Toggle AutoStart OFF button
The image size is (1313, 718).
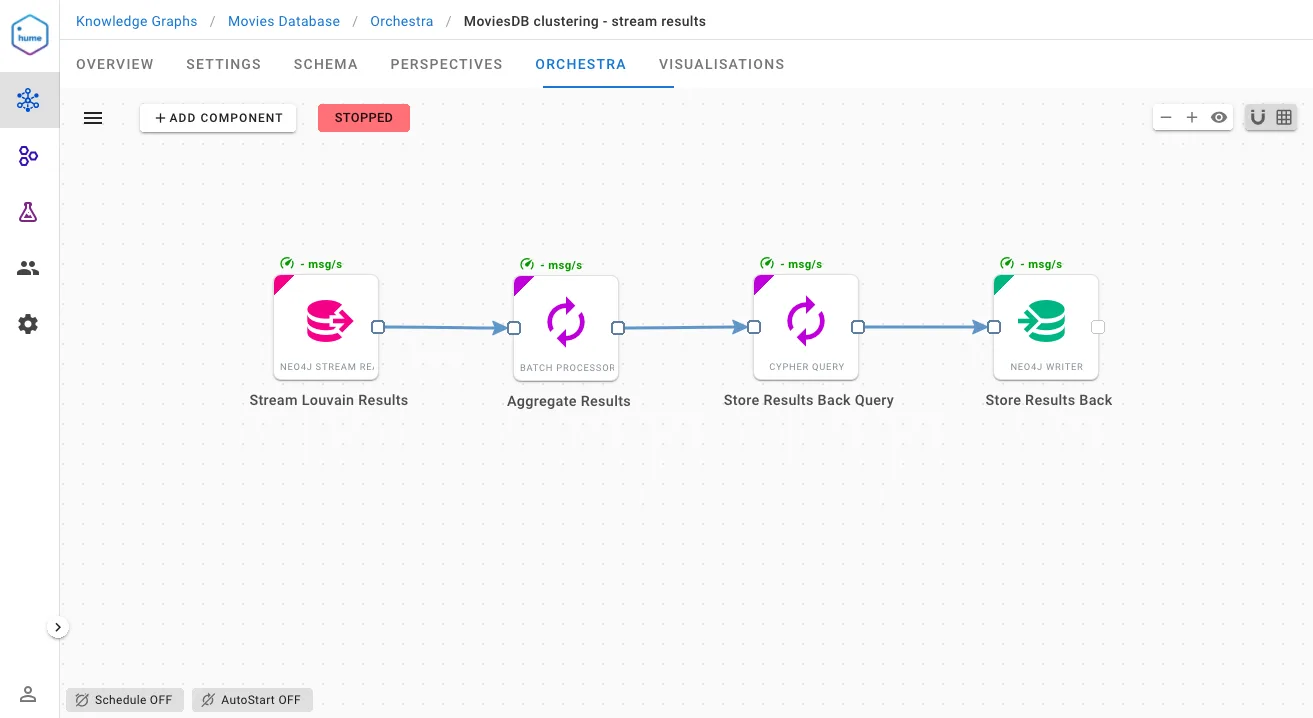tap(252, 700)
